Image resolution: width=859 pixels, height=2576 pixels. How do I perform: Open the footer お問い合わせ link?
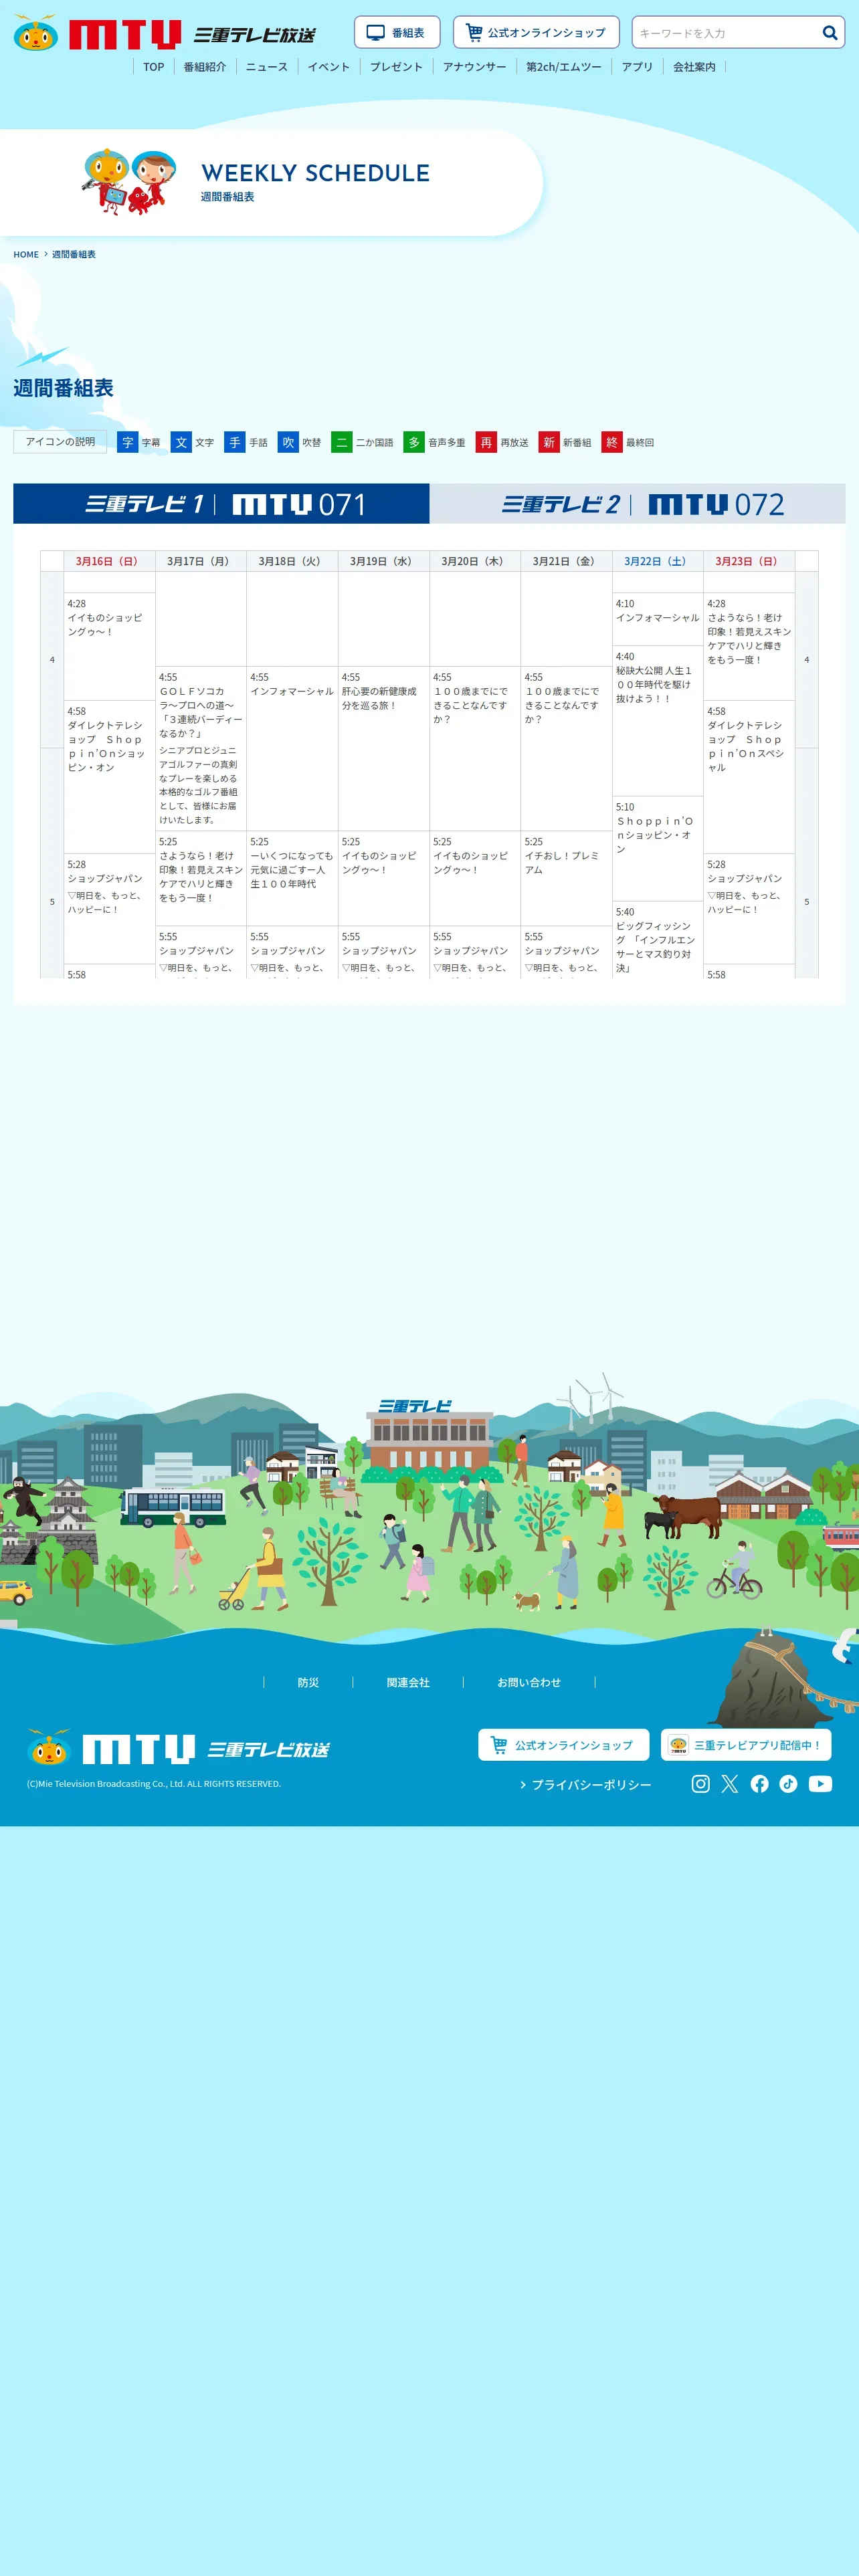point(529,1682)
